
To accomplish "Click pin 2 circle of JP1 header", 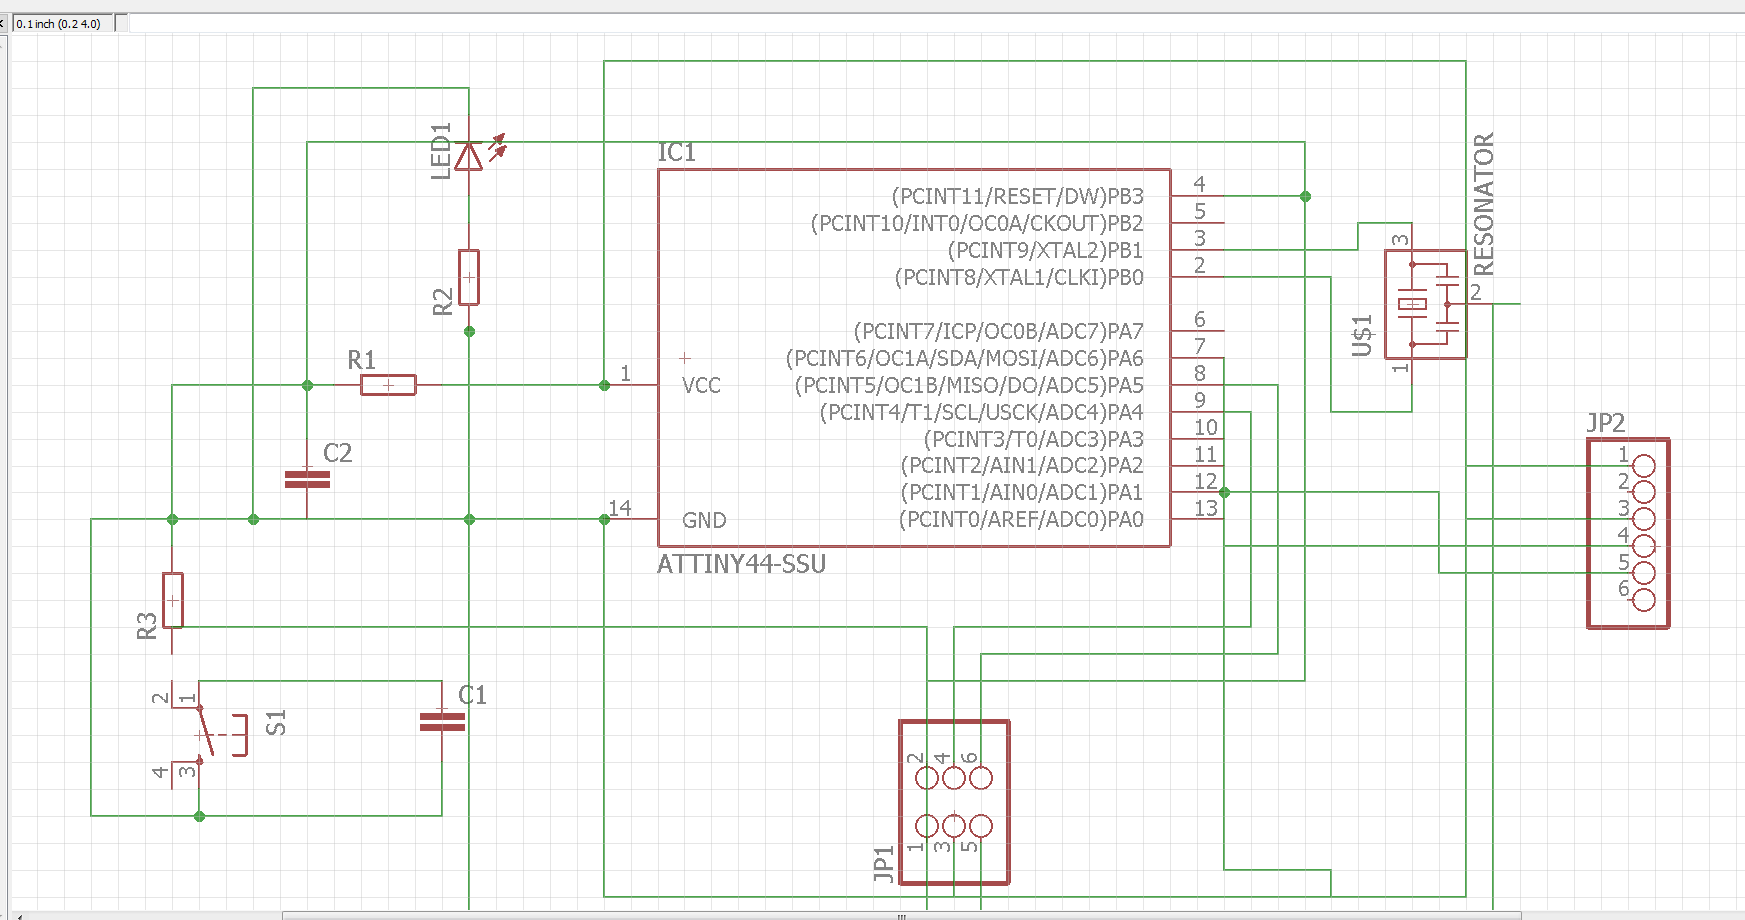I will 927,777.
